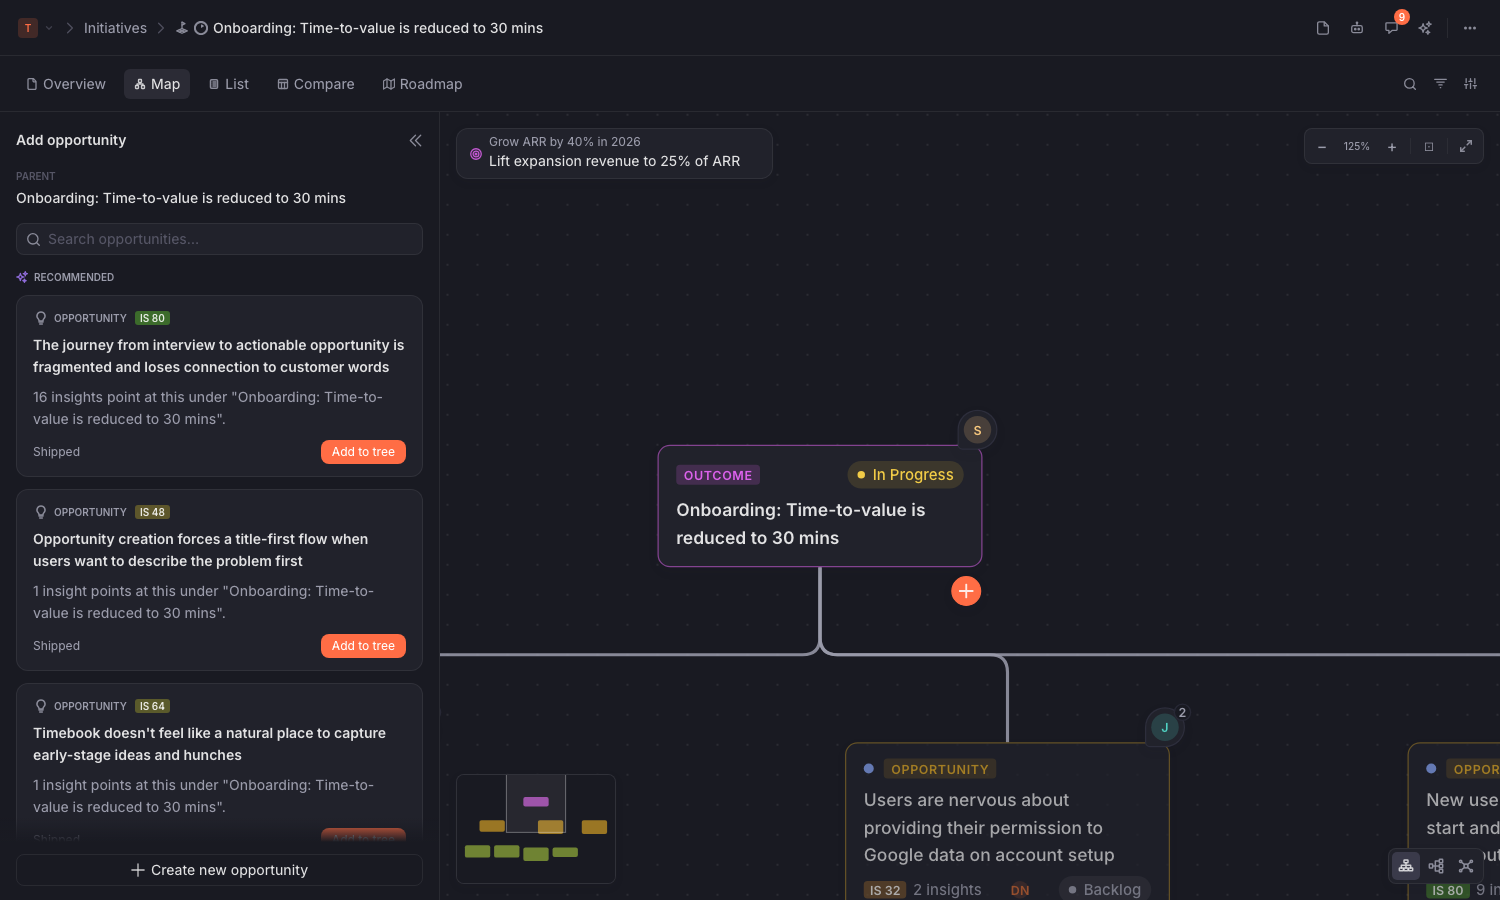This screenshot has height=900, width=1500.
Task: Click the minimap overview thumbnail
Action: coord(536,829)
